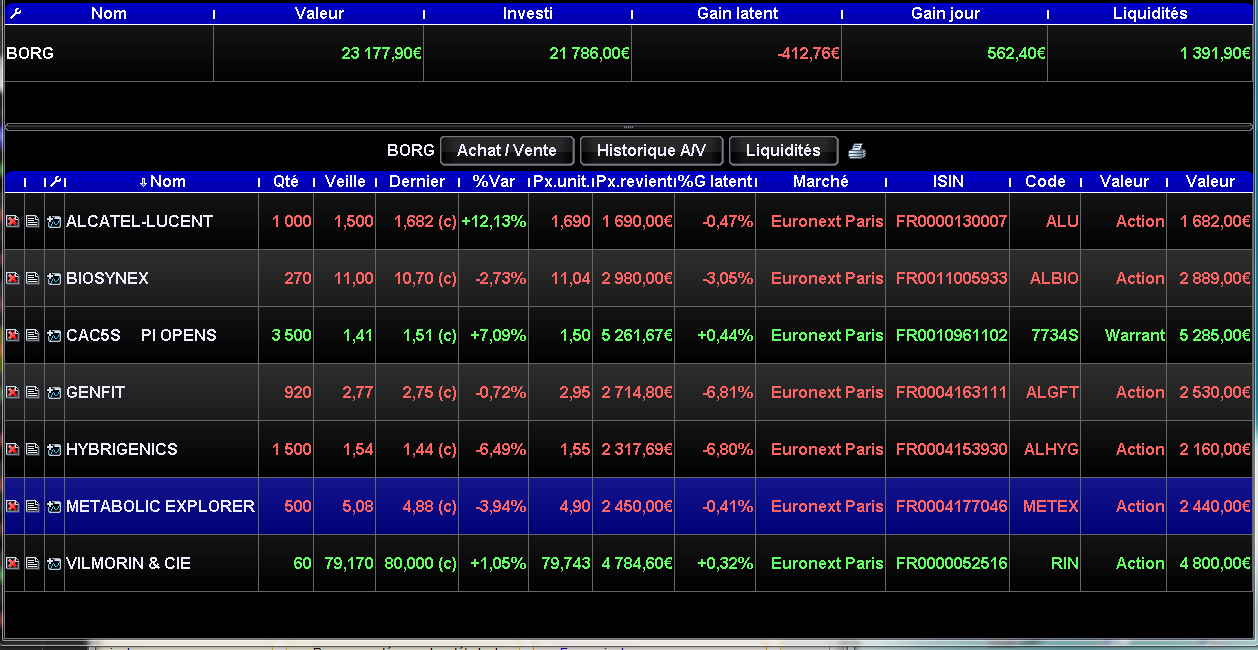Click the Liquidités header in summary table
The height and width of the screenshot is (650, 1258).
(x=1150, y=13)
